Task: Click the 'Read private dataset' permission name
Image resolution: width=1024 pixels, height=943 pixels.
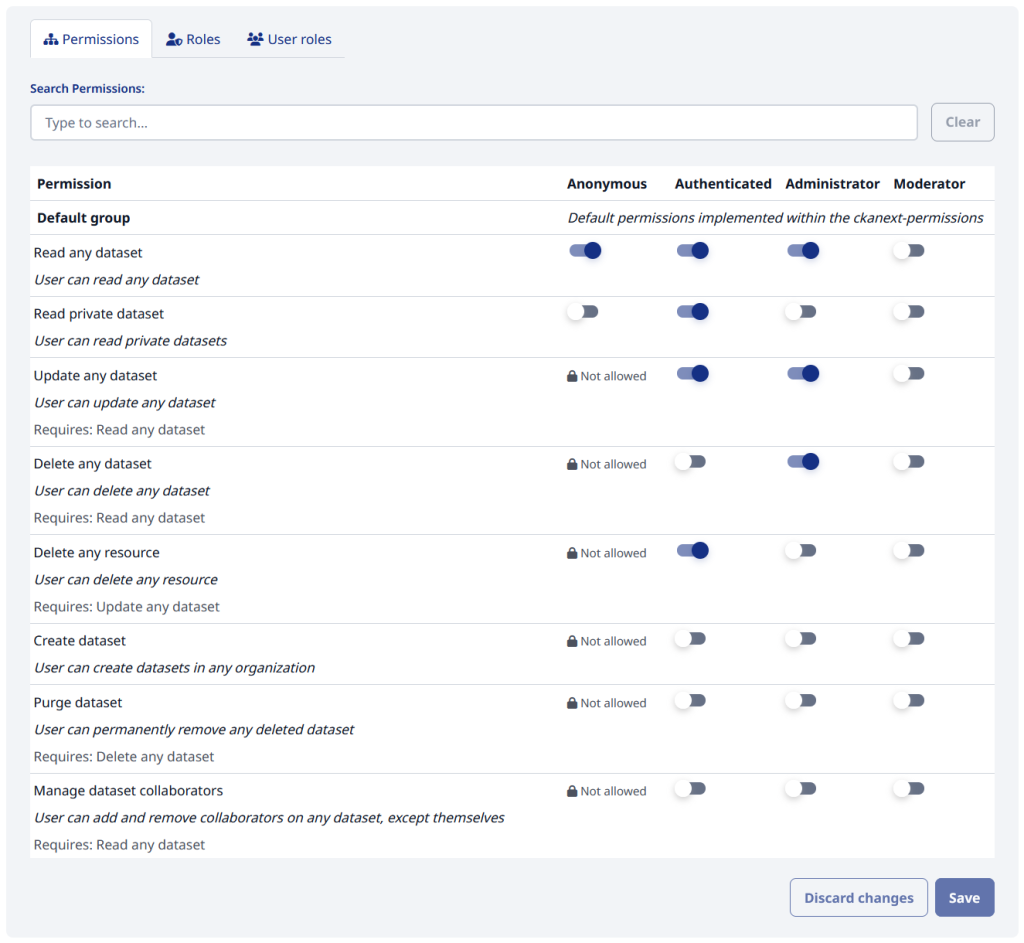Action: 99,314
